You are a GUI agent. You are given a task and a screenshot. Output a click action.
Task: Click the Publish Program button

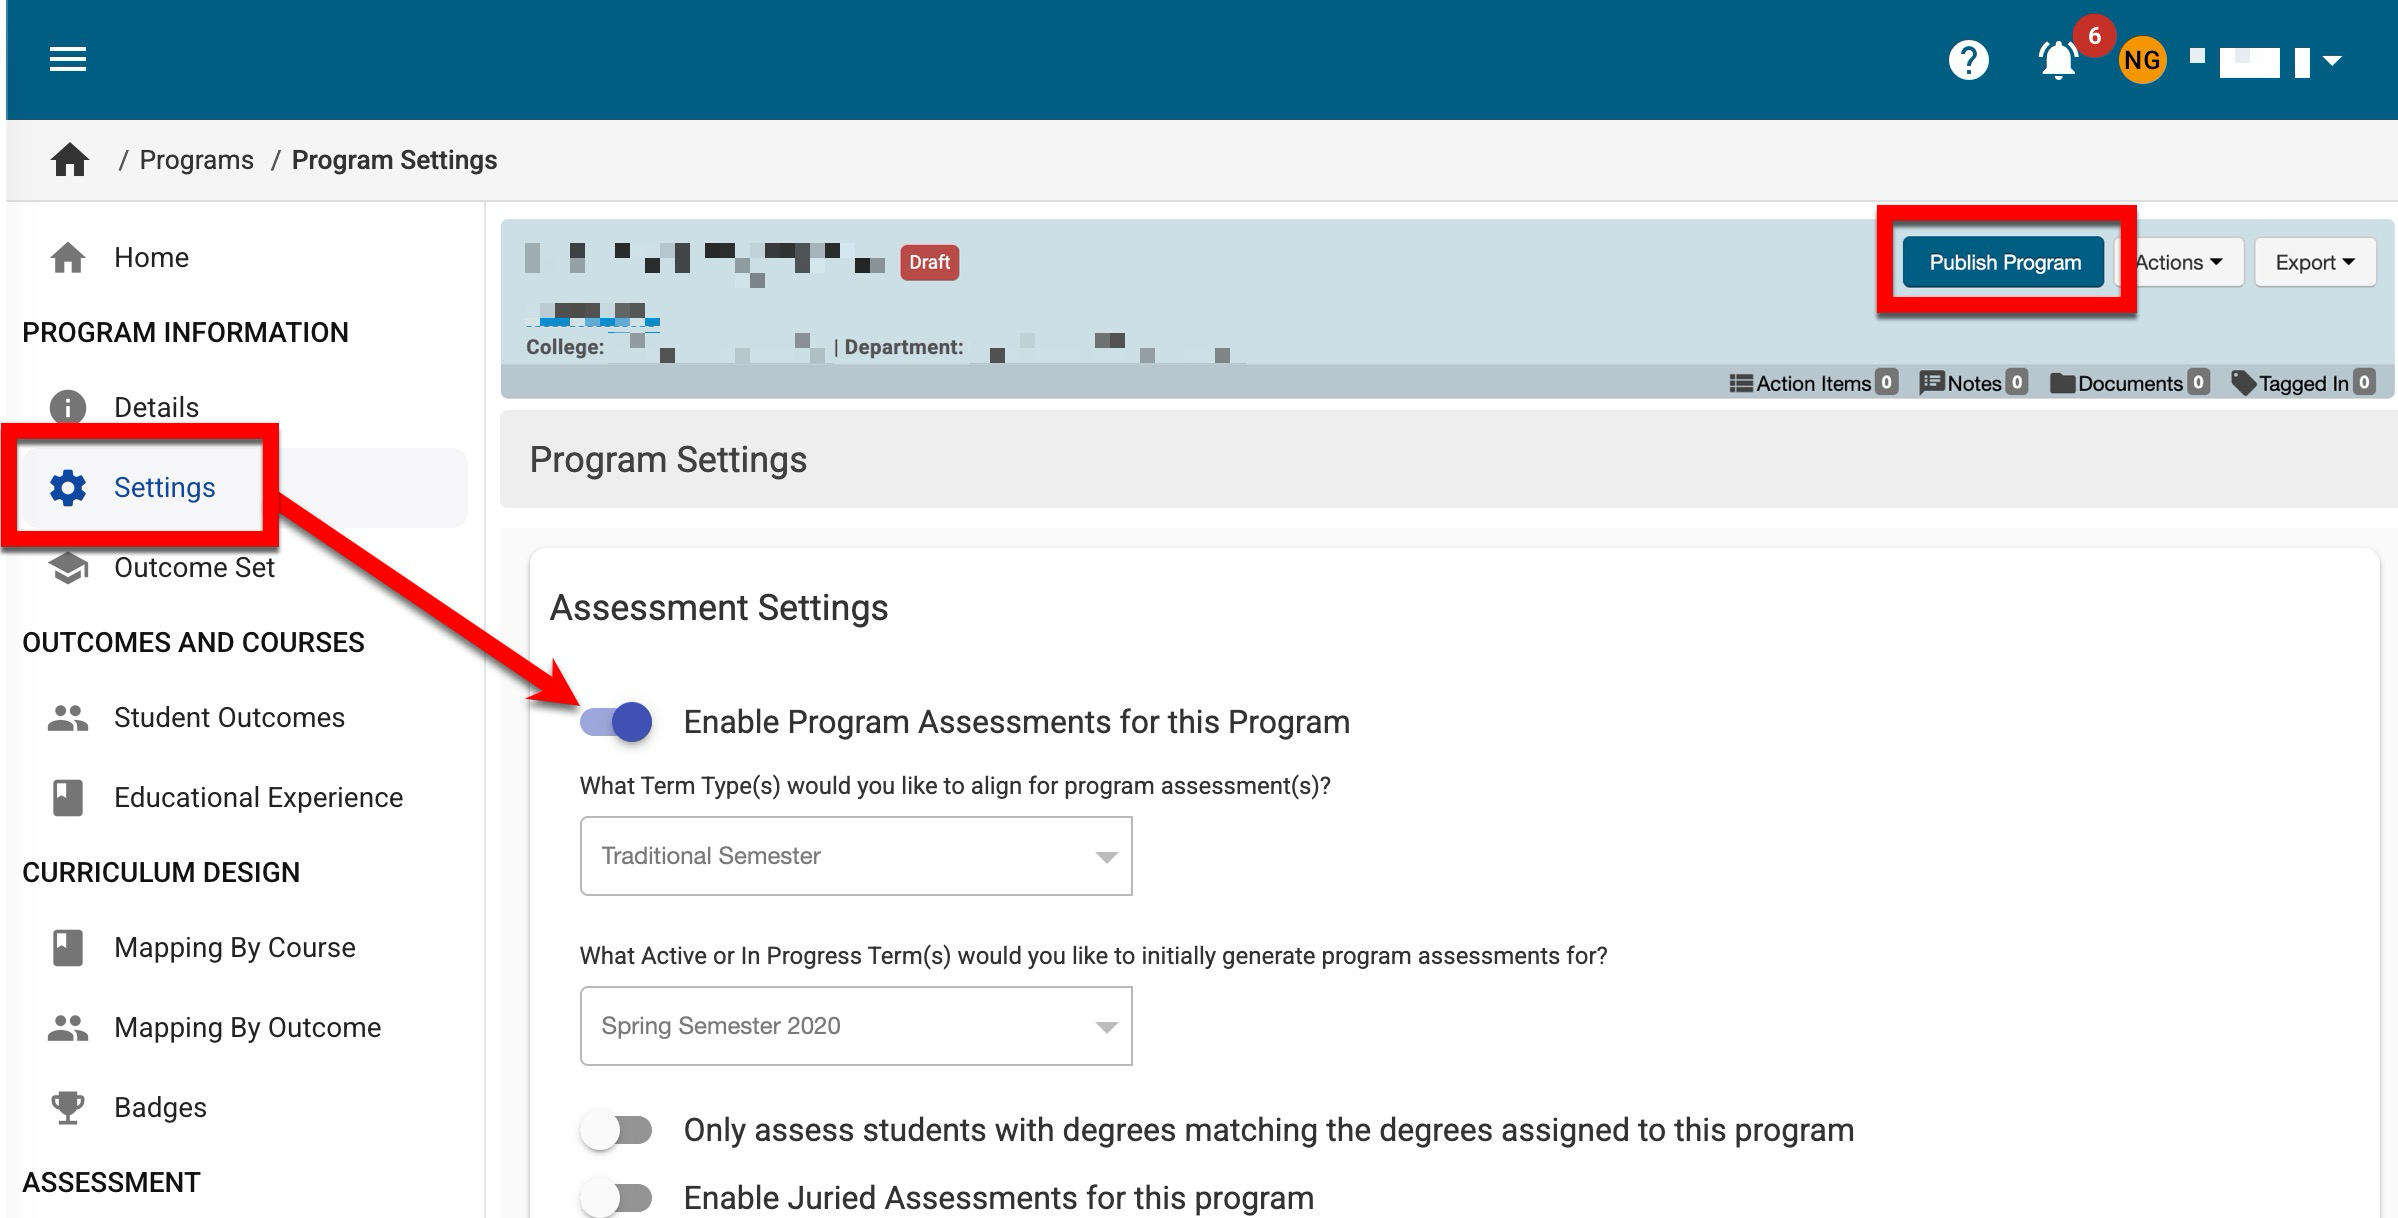coord(2004,263)
